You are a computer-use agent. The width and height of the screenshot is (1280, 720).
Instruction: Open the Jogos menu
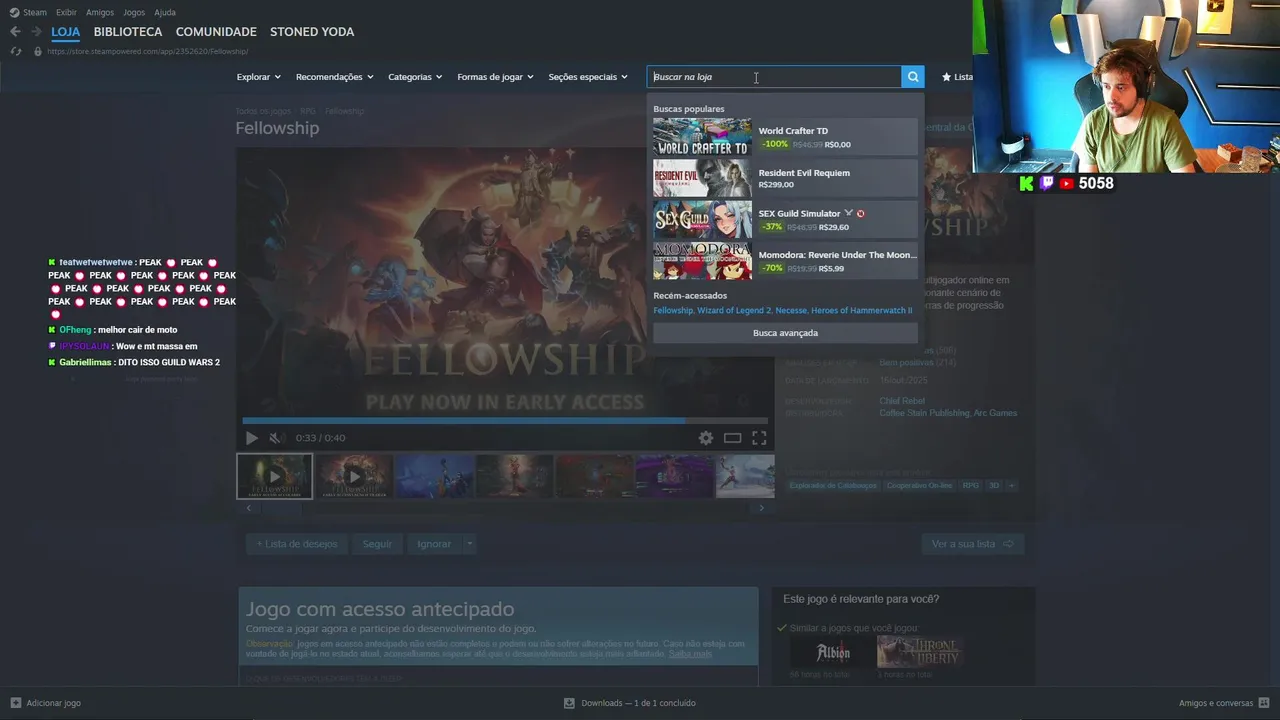[x=134, y=12]
